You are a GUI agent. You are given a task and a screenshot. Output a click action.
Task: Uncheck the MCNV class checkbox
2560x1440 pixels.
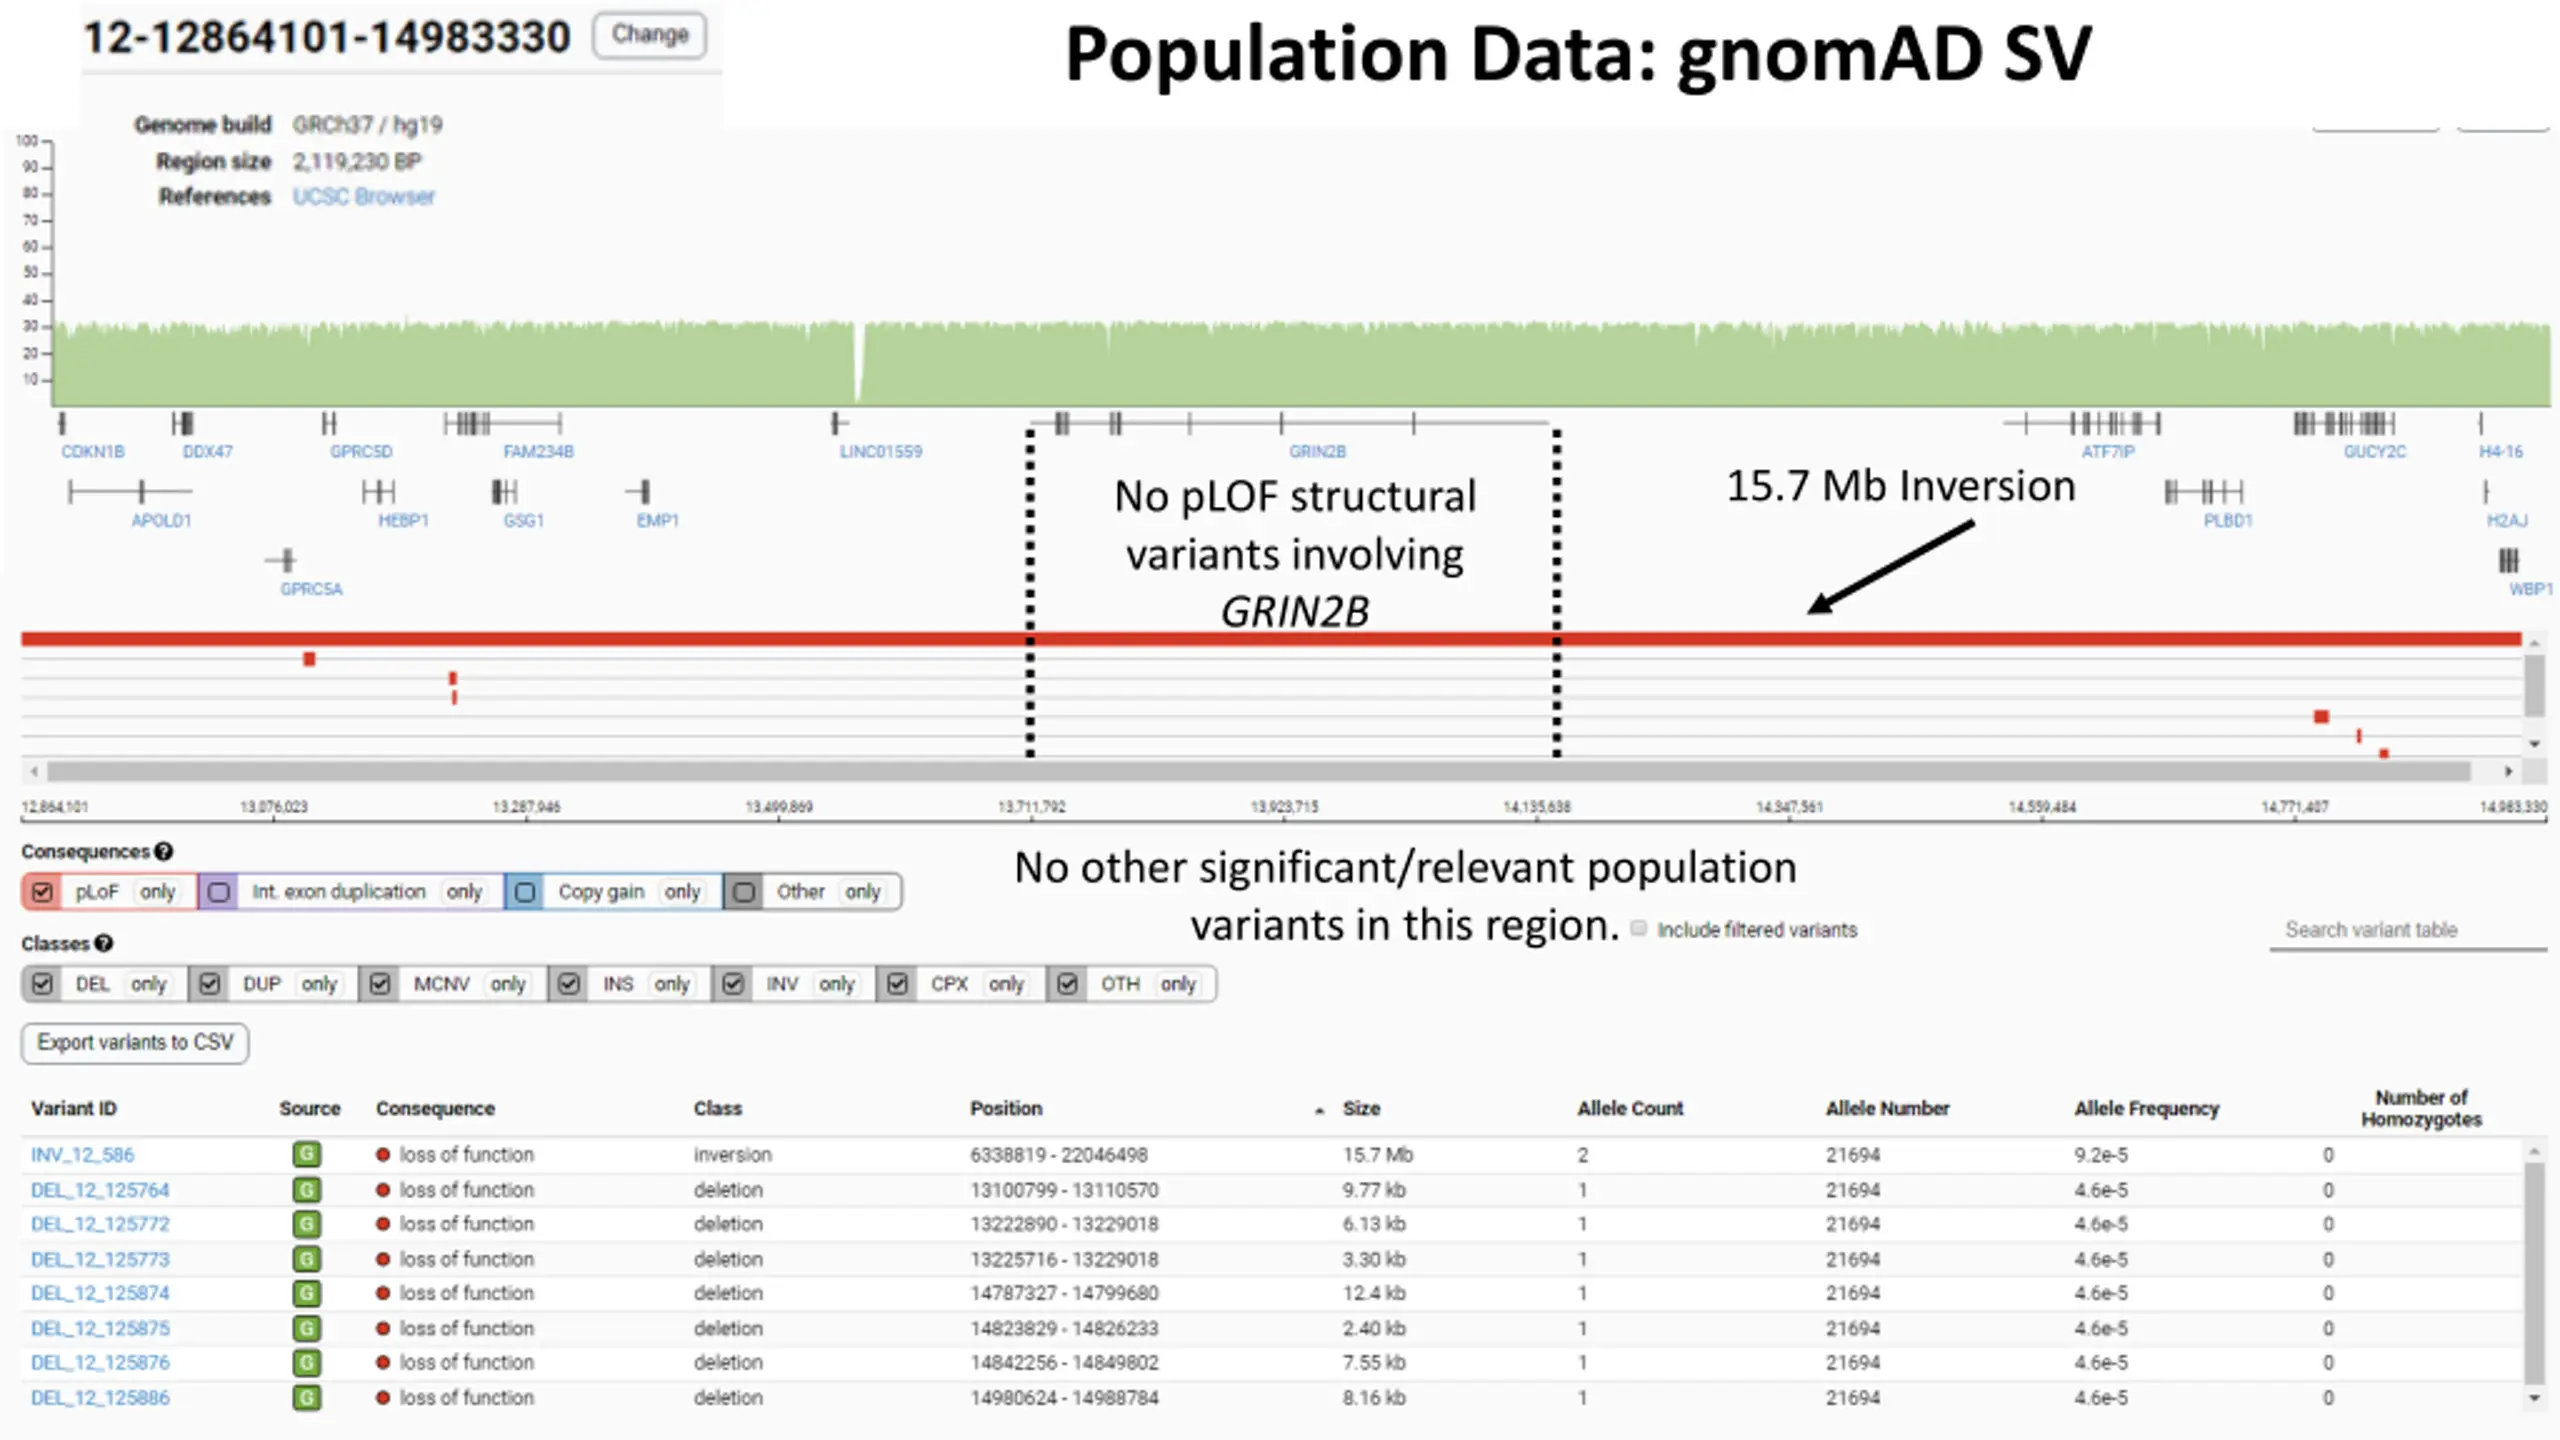tap(380, 984)
